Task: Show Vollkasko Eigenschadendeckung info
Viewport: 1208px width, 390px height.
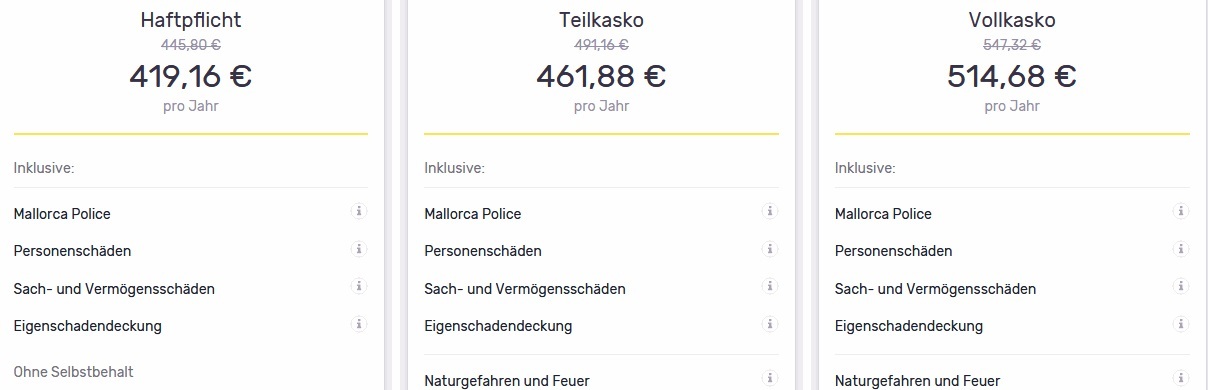Action: [1180, 323]
